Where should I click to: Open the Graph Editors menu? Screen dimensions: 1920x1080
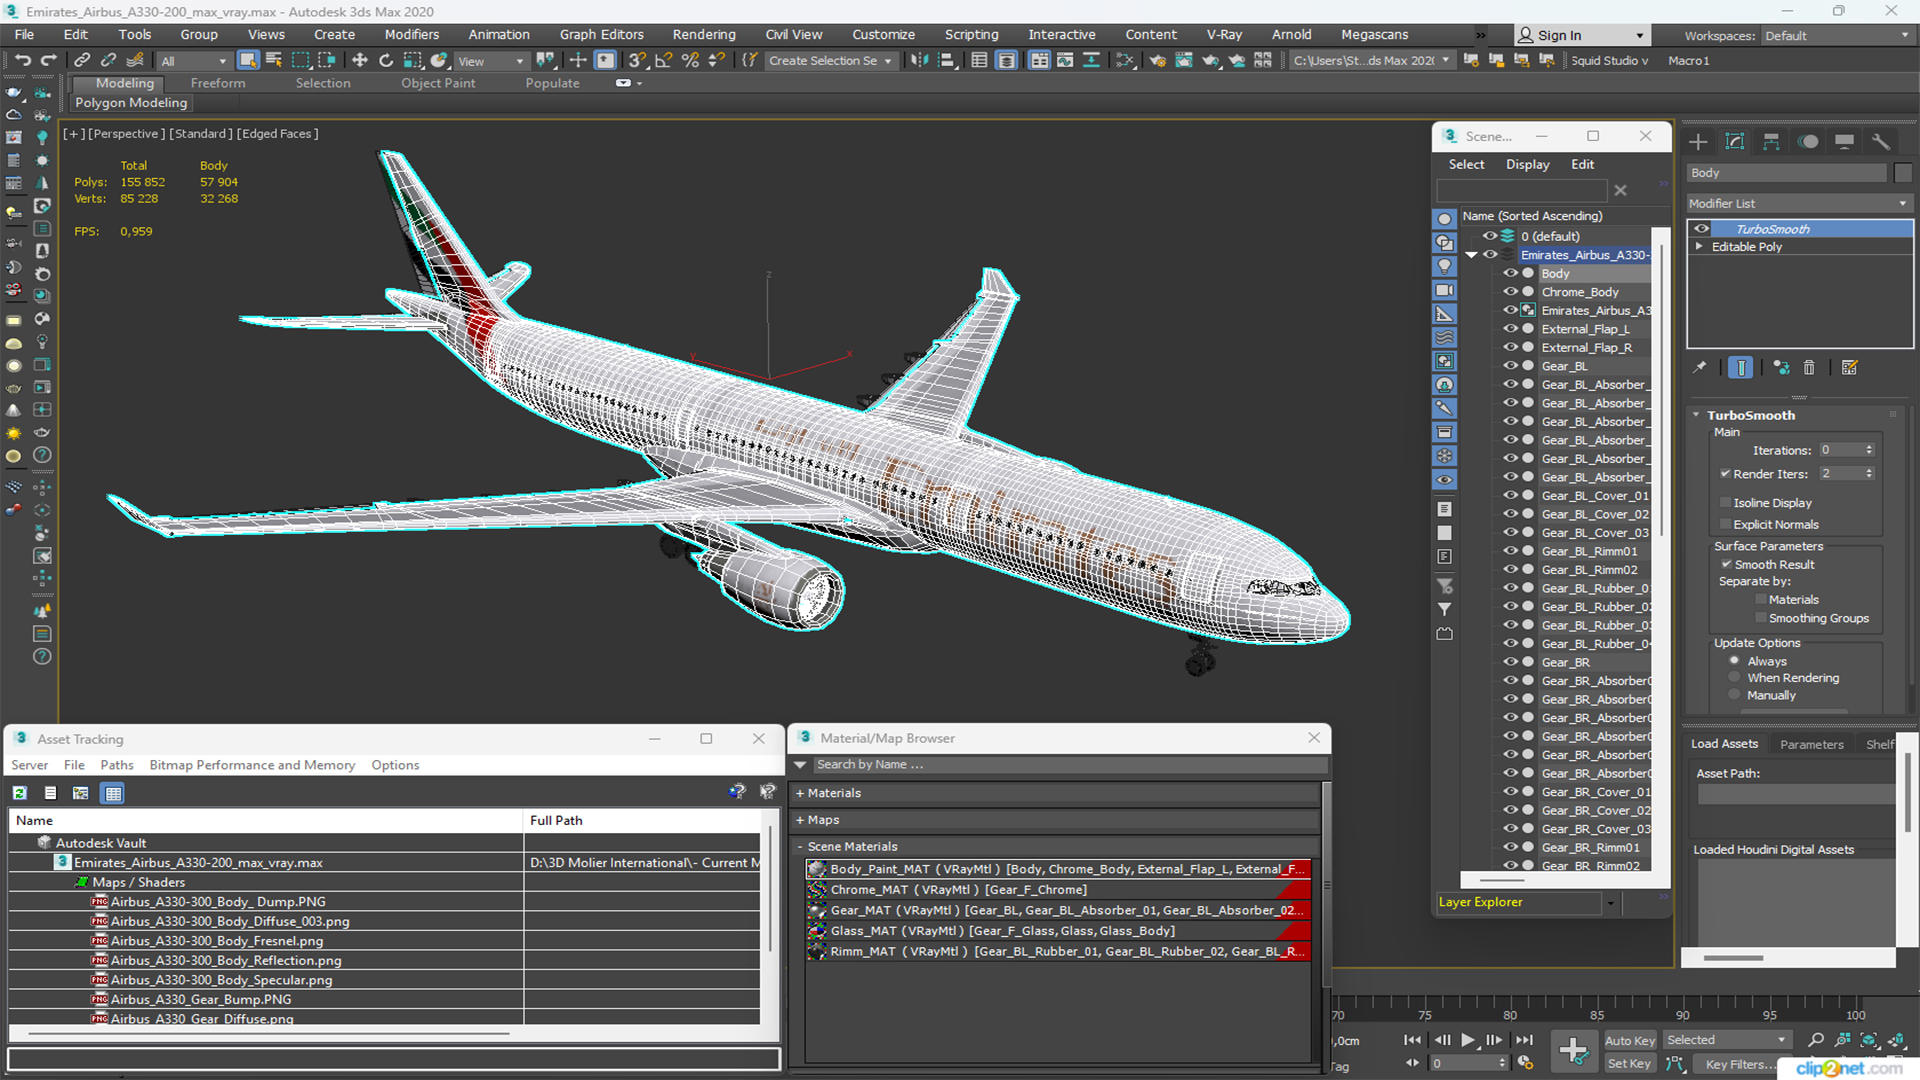602,34
